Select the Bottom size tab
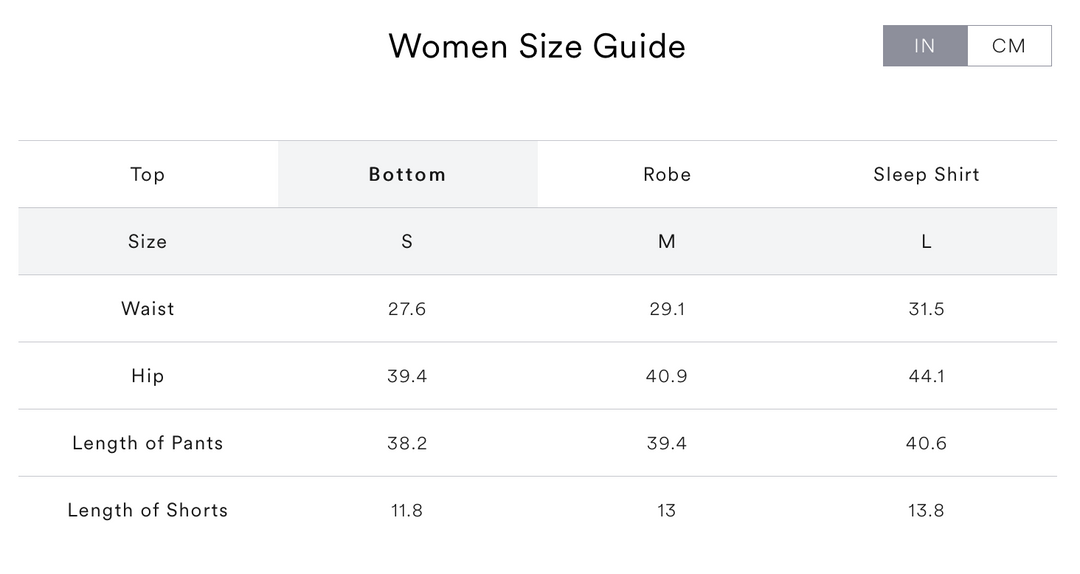1080x574 pixels. [407, 174]
